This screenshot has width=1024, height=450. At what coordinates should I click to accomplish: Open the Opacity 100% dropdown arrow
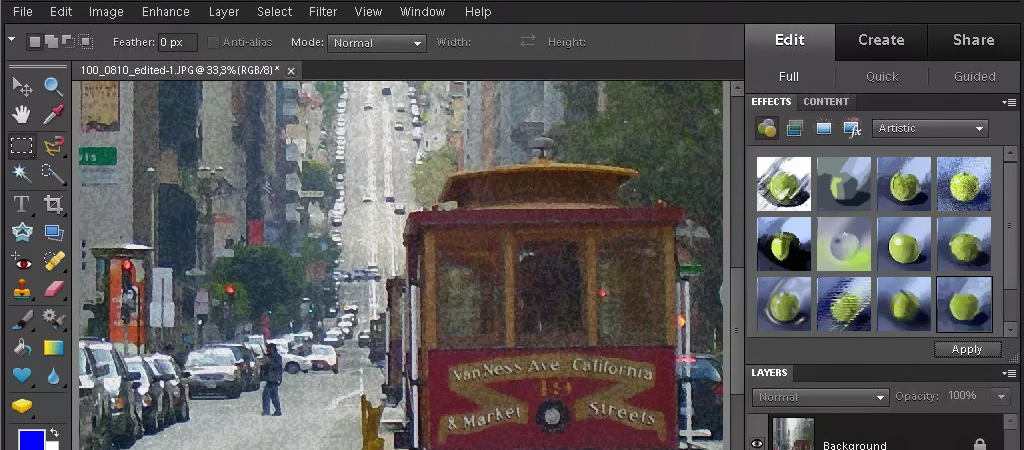1000,396
